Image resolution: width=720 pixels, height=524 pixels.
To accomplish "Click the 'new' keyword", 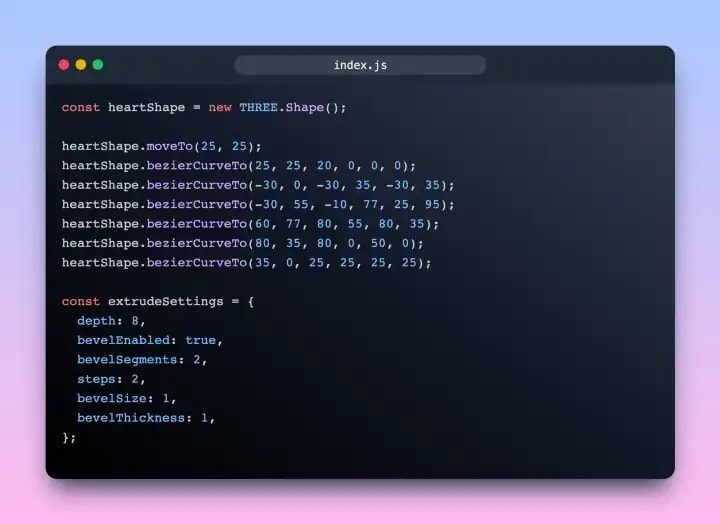I will point(220,107).
